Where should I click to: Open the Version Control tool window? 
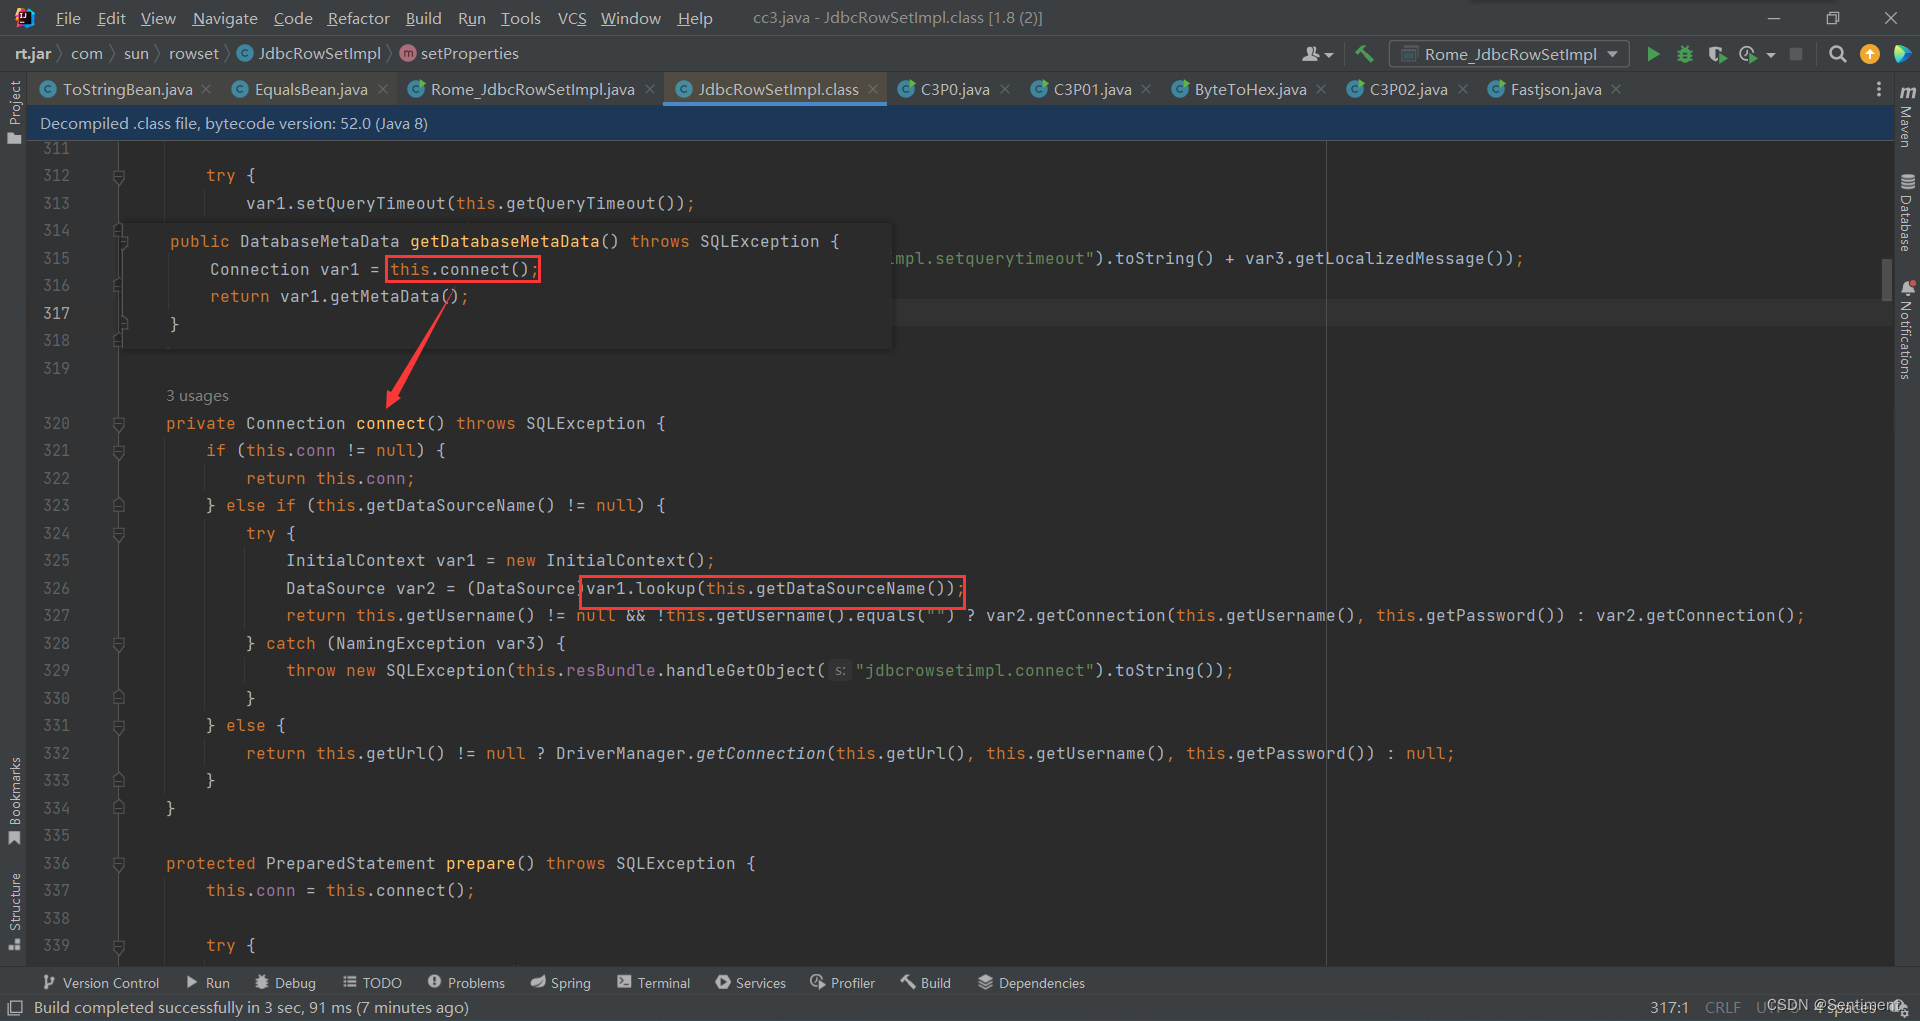[x=100, y=983]
